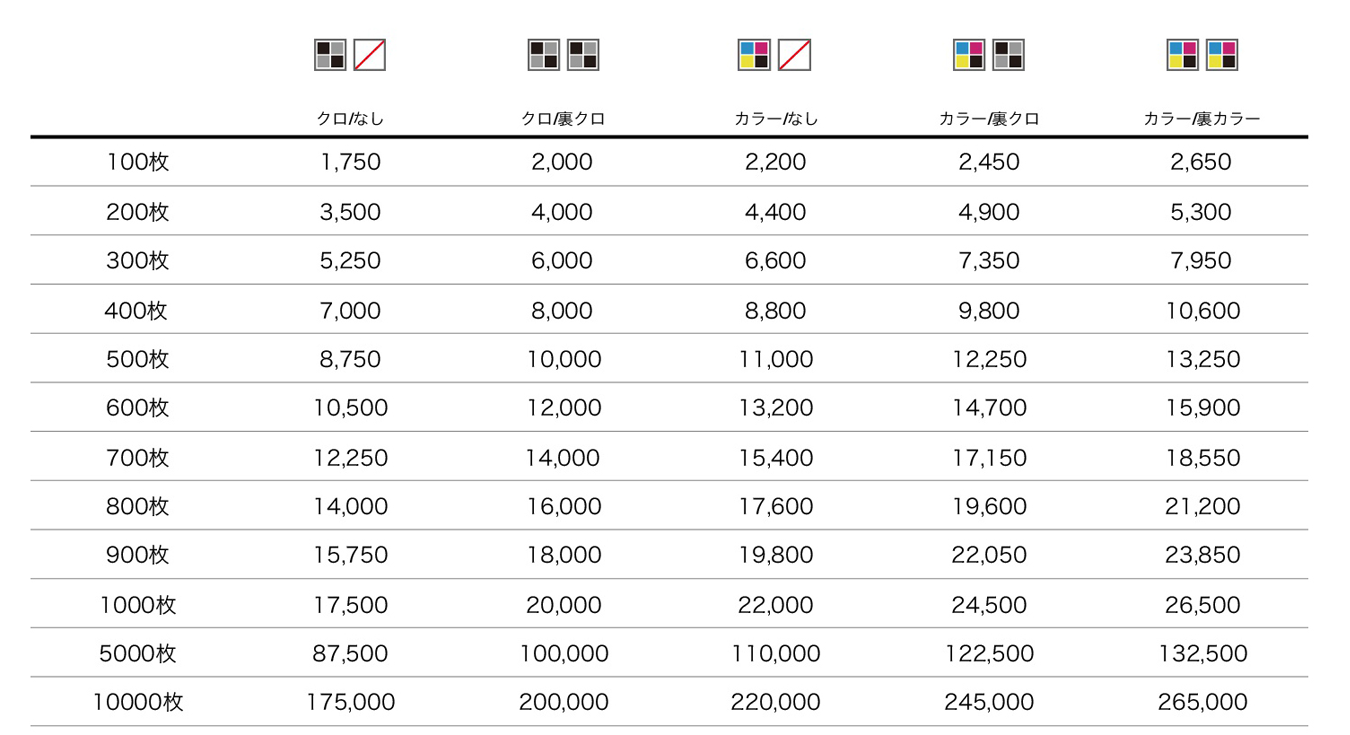Click the red-slash empty back icon above クロ/なし
Viewport: 1350px width, 735px height.
[x=370, y=55]
